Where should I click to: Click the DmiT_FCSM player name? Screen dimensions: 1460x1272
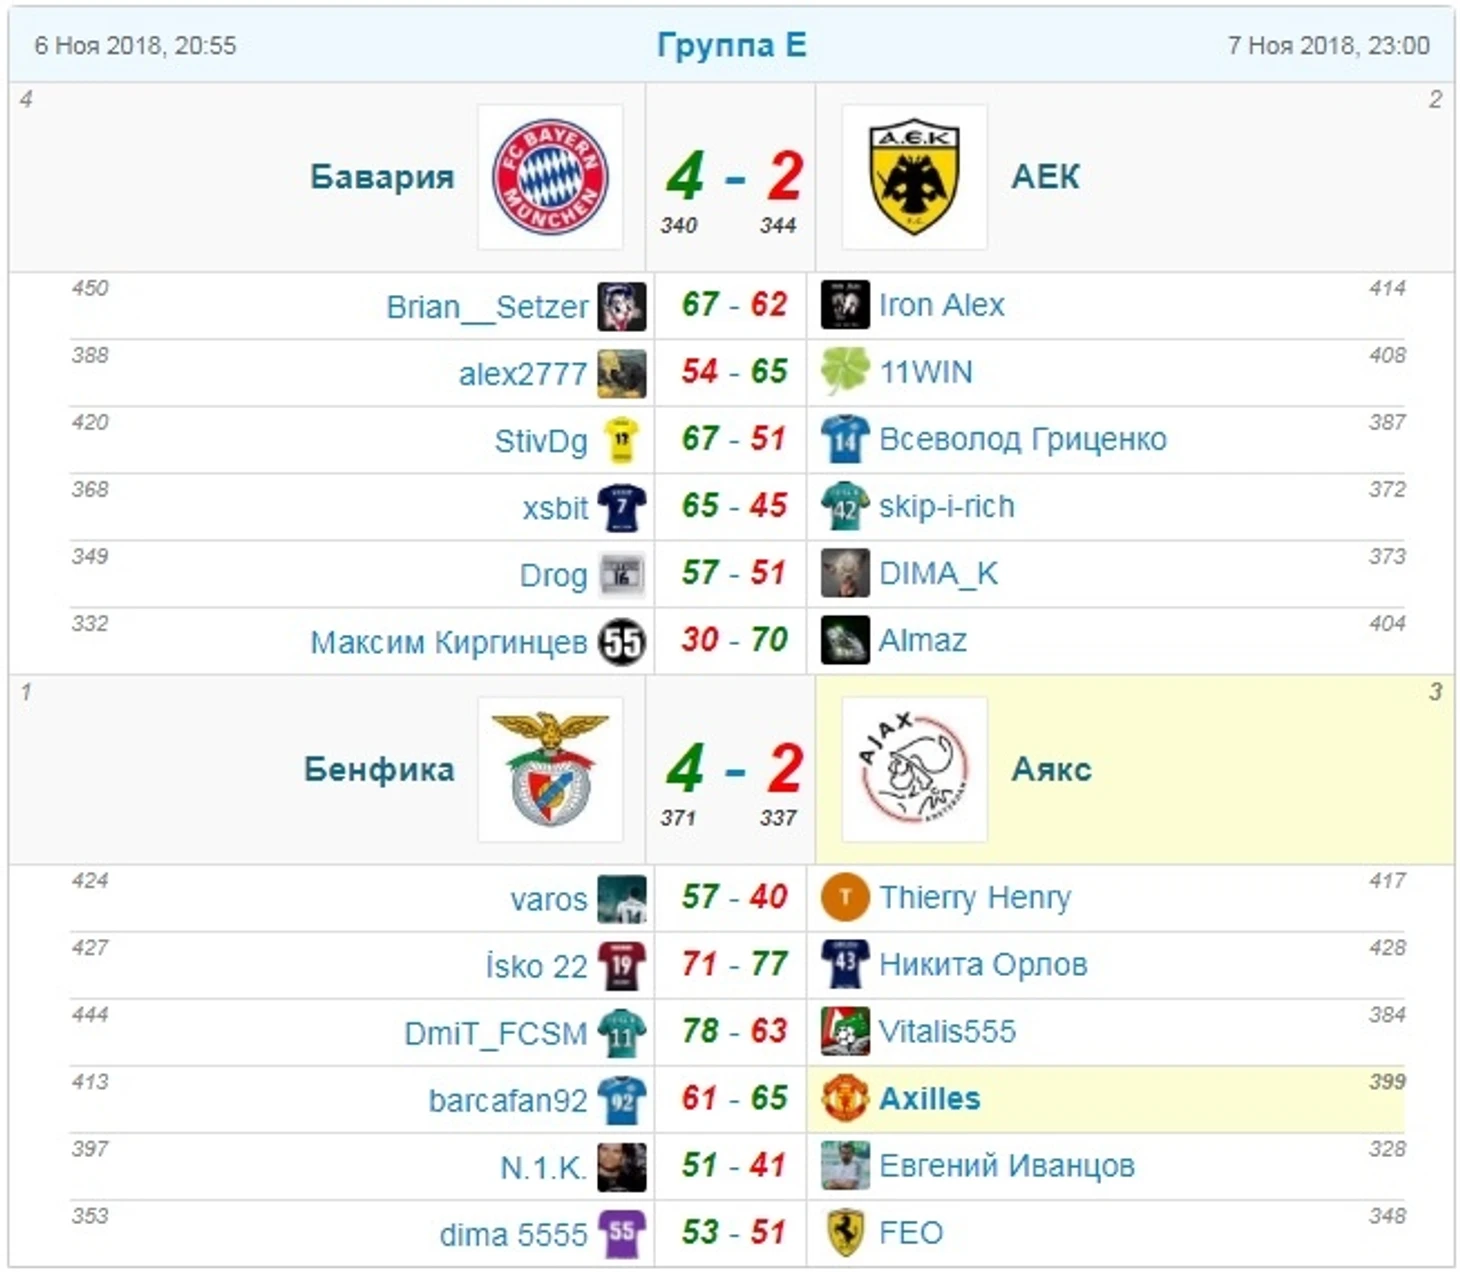click(495, 1033)
